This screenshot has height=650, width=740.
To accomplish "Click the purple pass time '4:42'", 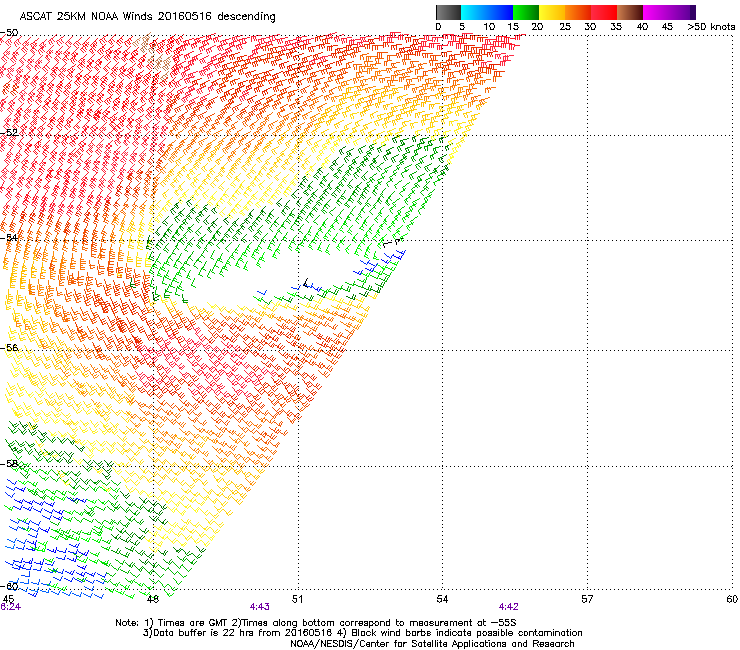I will point(509,607).
